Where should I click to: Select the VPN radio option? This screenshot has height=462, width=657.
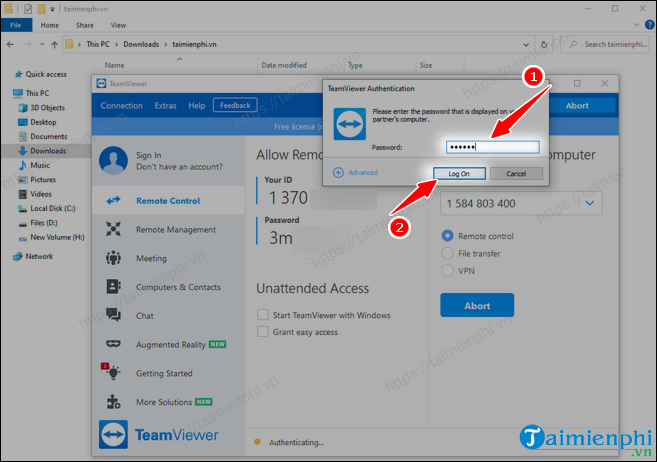point(447,270)
